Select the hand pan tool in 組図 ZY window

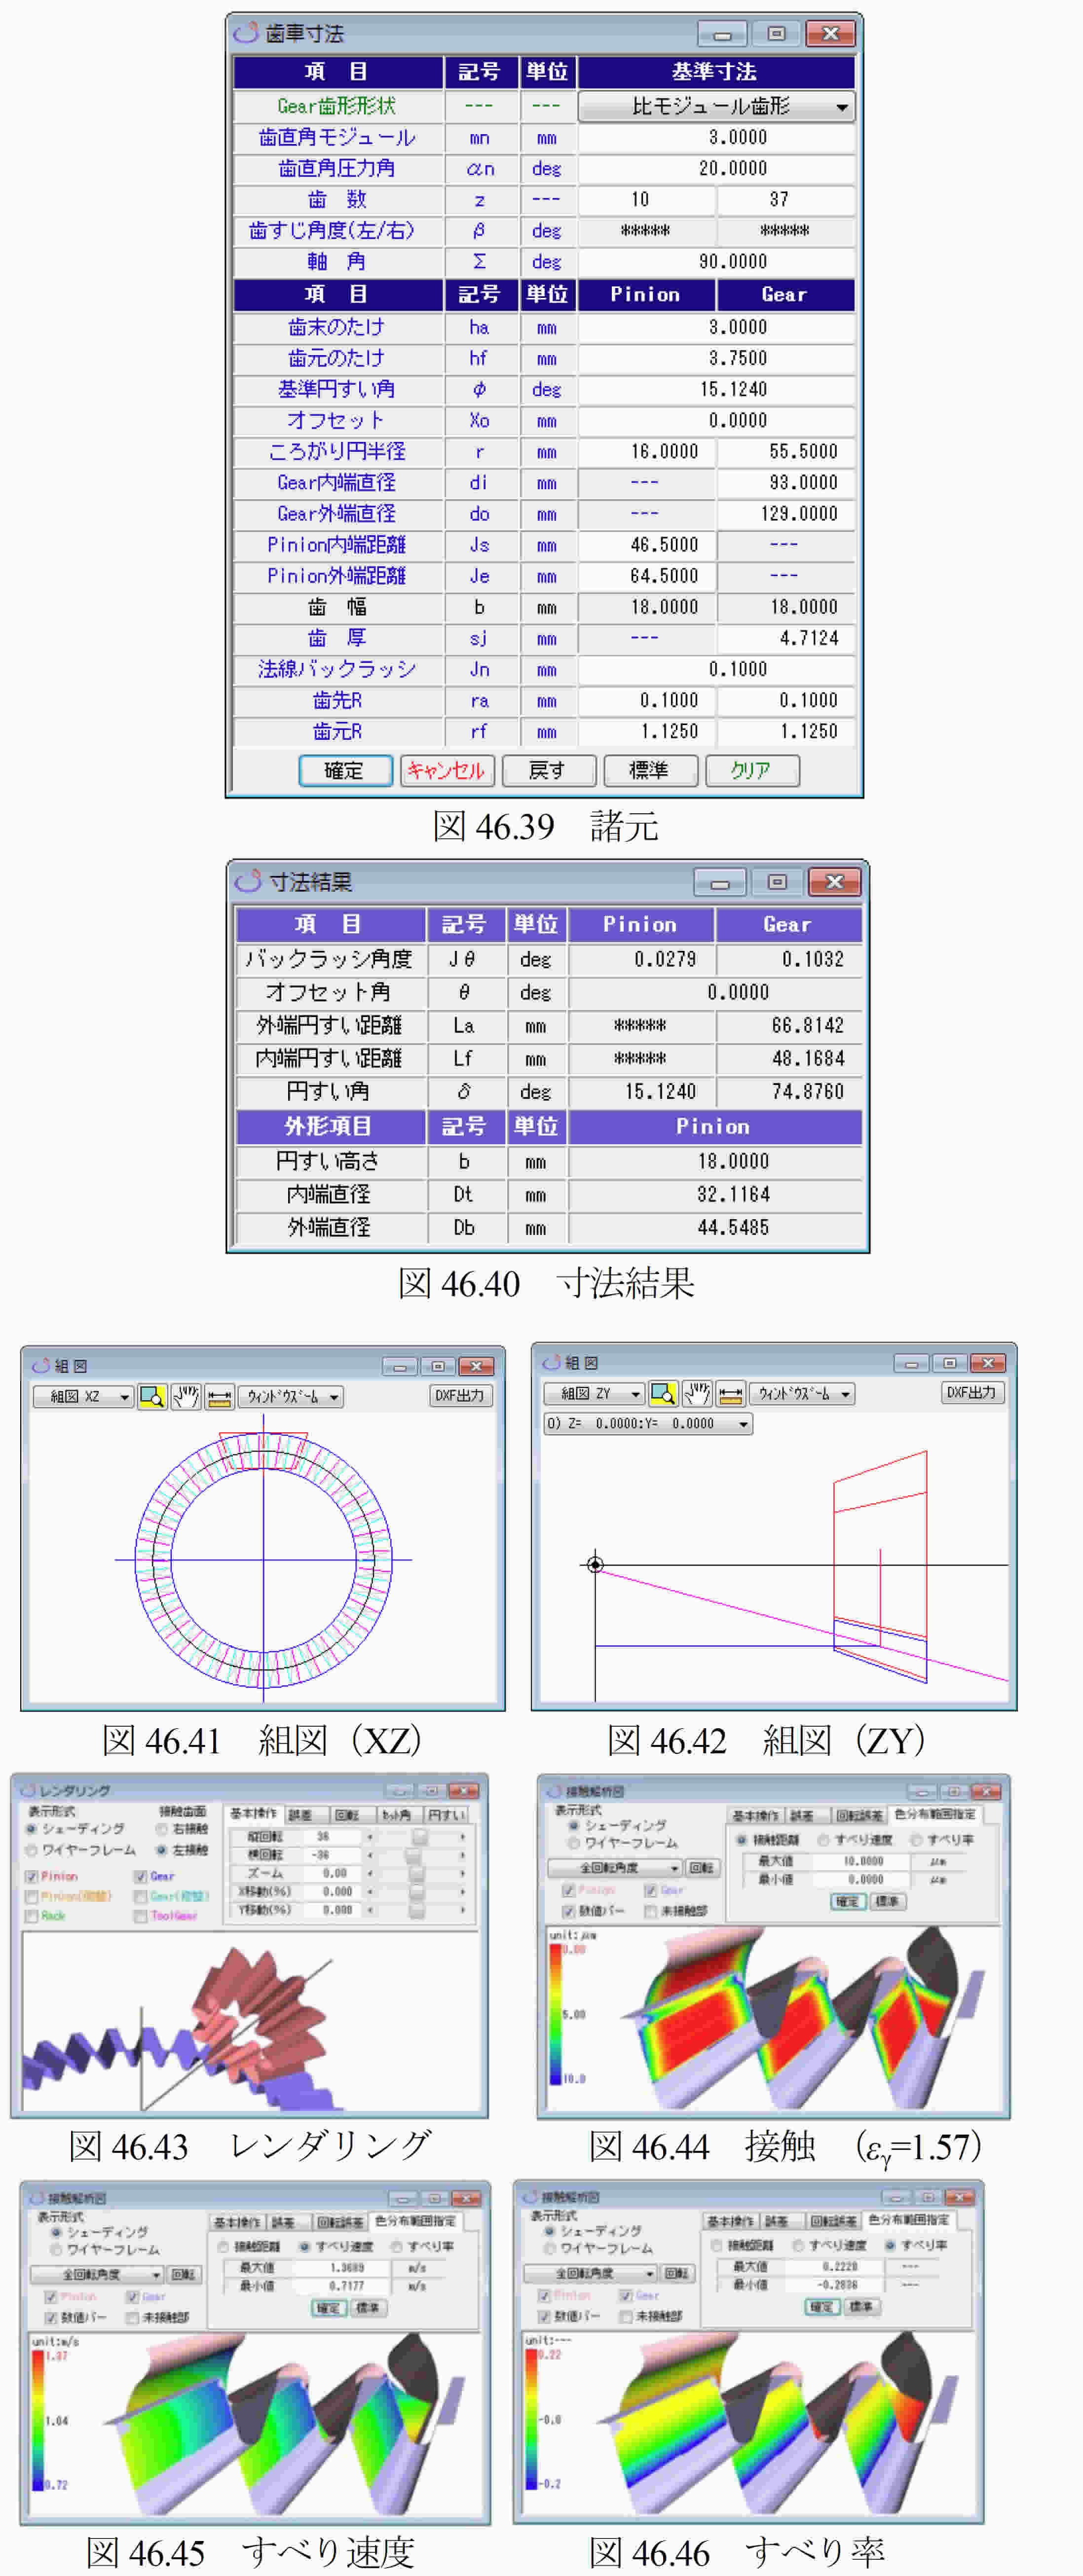pyautogui.click(x=696, y=1393)
